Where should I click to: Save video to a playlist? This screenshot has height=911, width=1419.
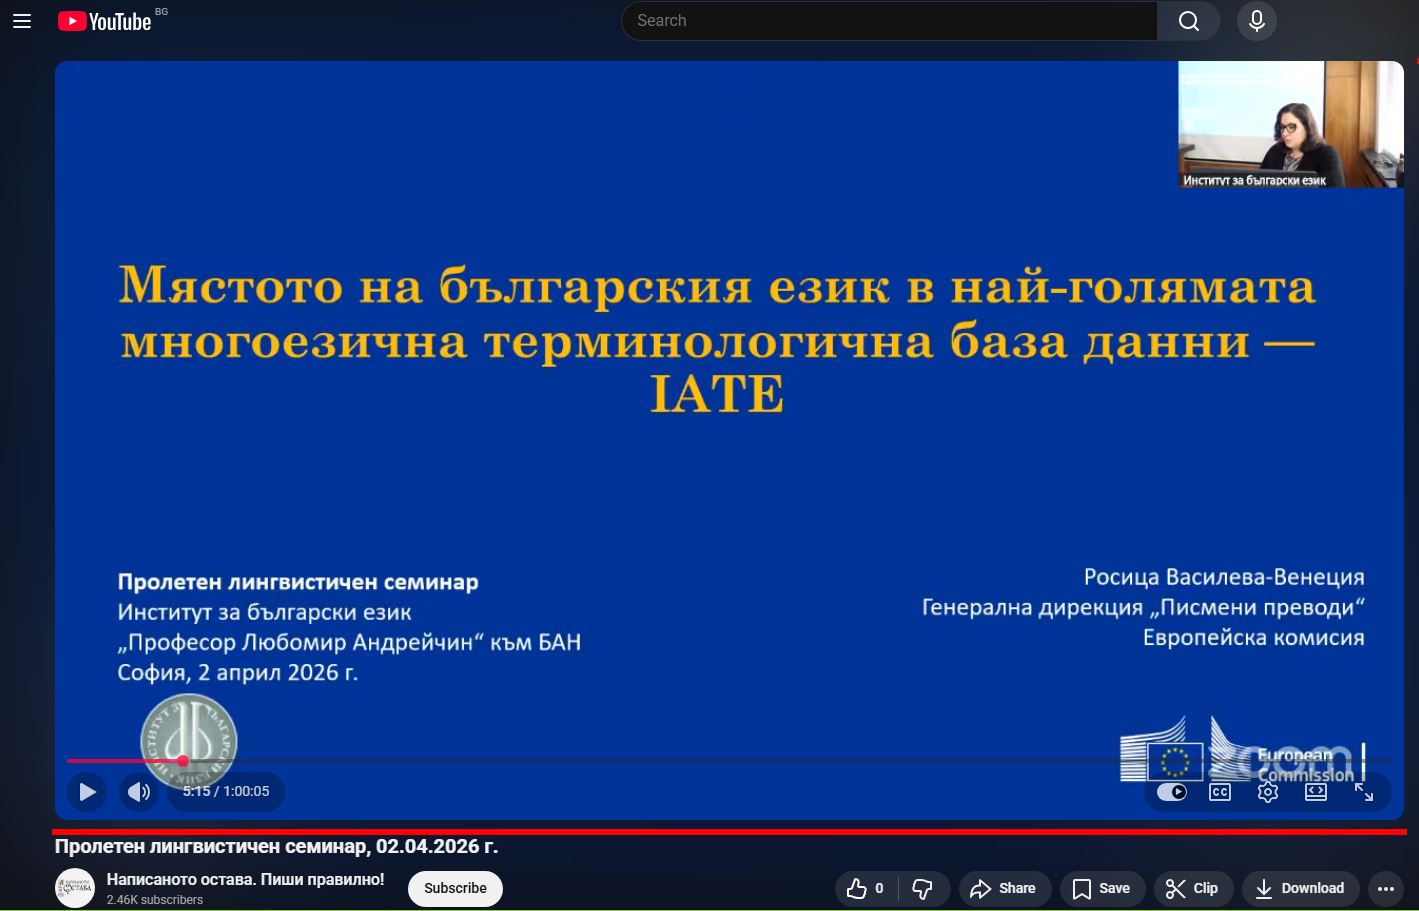pos(1101,888)
